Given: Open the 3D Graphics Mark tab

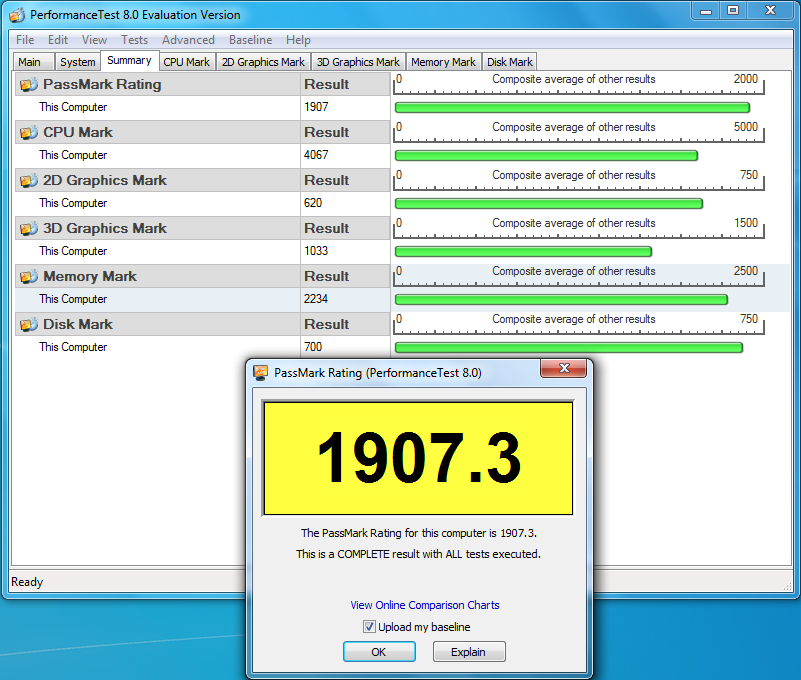Looking at the screenshot, I should 358,62.
